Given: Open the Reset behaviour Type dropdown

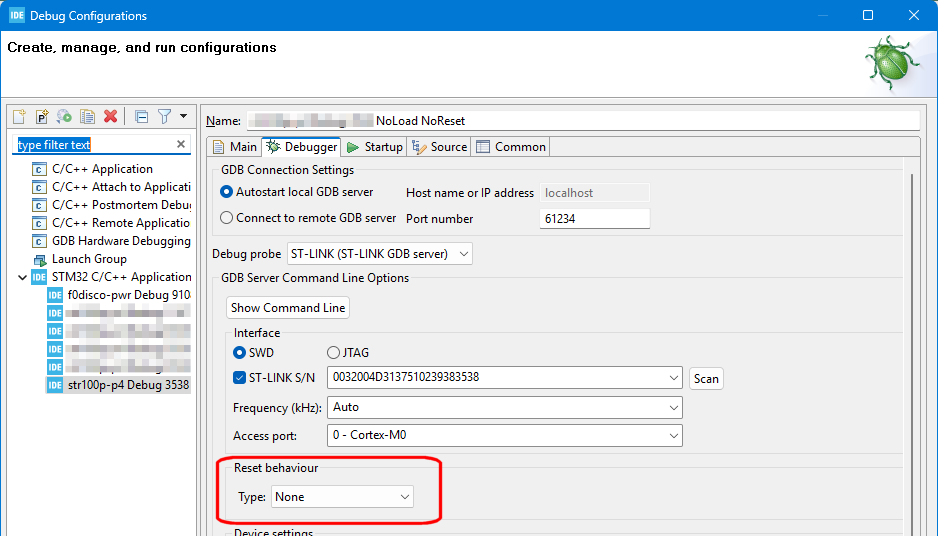Looking at the screenshot, I should coord(342,497).
